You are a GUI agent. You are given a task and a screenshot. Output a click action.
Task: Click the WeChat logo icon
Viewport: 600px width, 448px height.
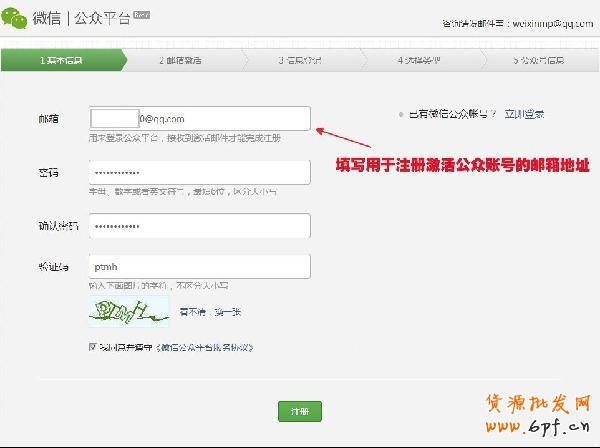point(16,19)
